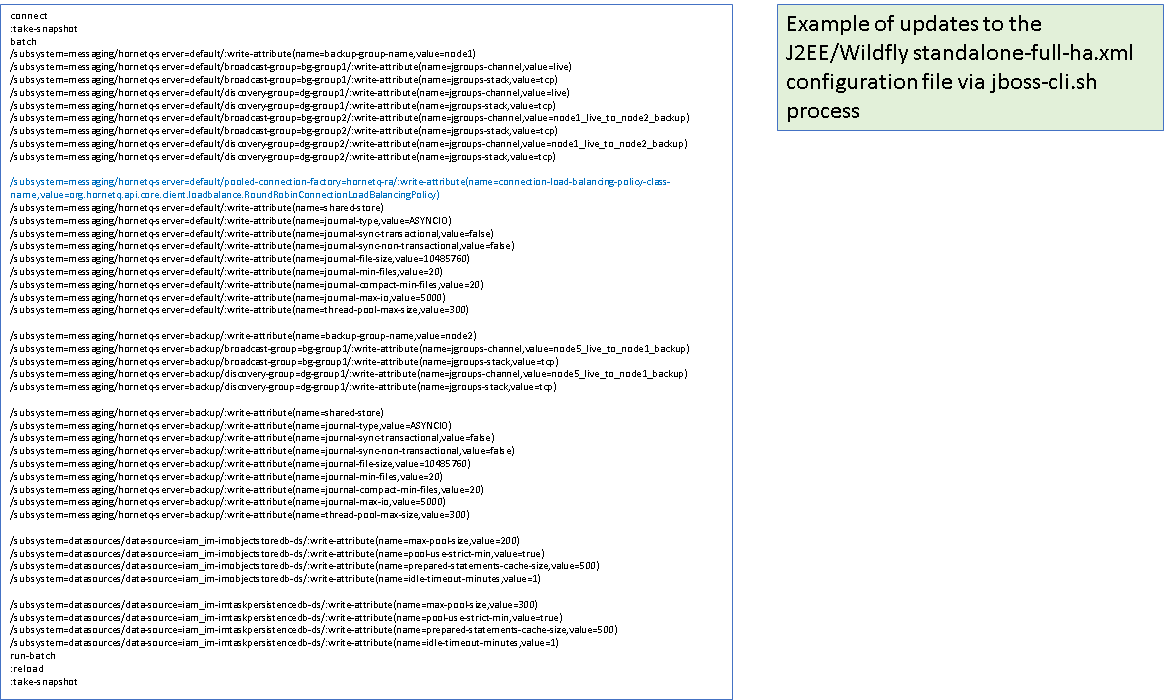Click the 'batch' command line
Screen dimensions: 1164x700
[x=23, y=42]
